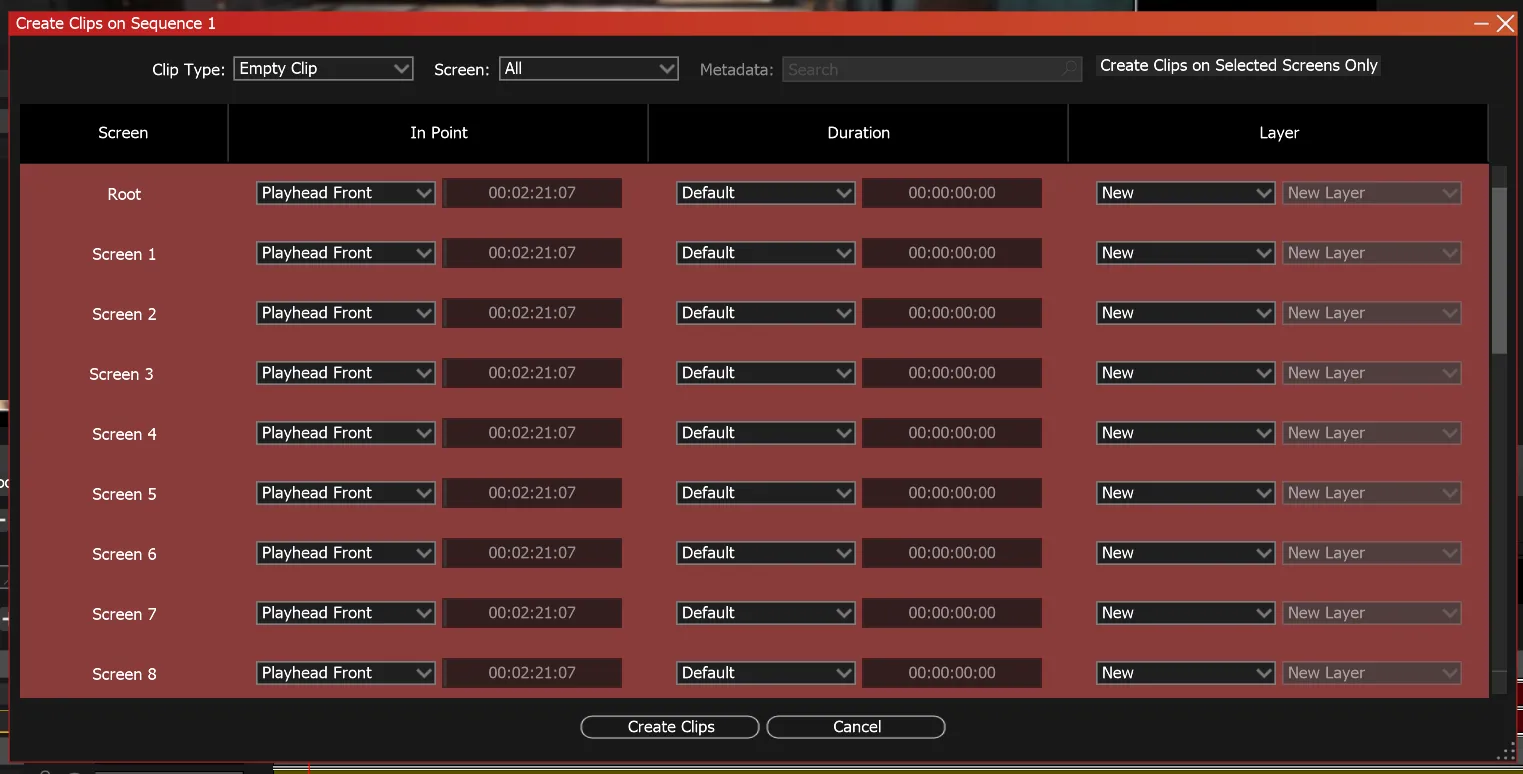The image size is (1523, 774).
Task: Open Screen 3 Layer mode dropdown
Action: (x=1186, y=373)
